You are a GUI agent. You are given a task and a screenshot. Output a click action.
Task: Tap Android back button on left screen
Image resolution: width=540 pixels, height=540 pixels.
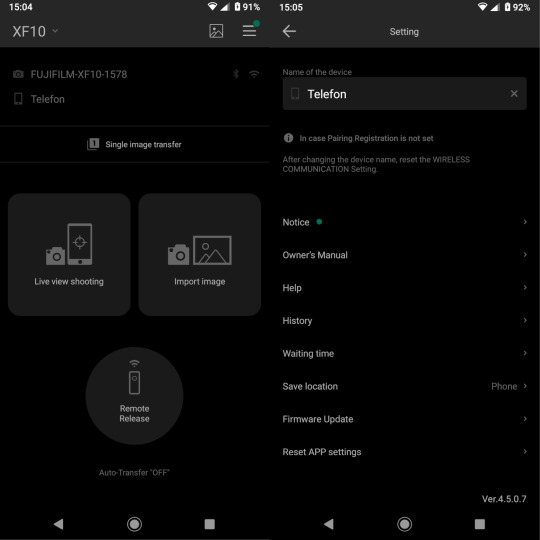click(x=59, y=524)
